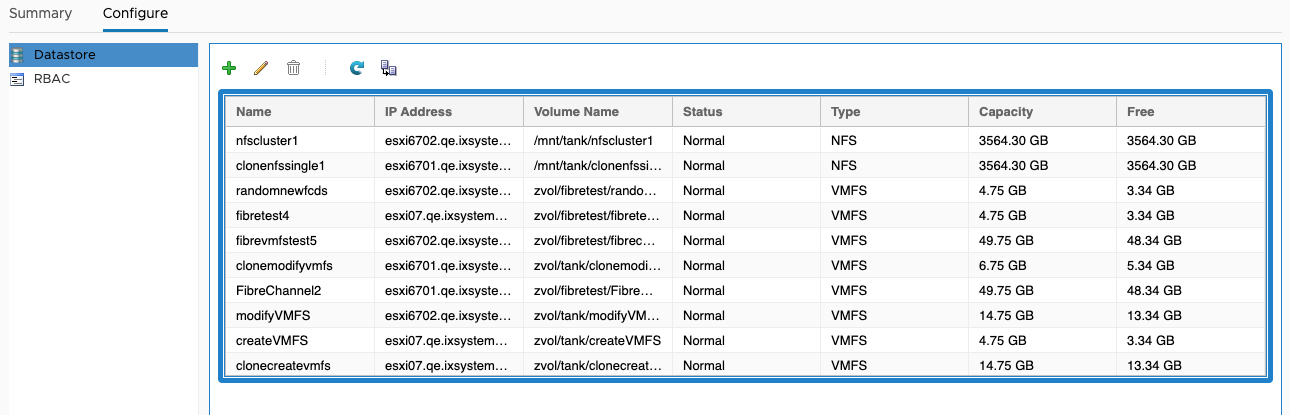Click the Free column header
1290x415 pixels.
click(1141, 112)
